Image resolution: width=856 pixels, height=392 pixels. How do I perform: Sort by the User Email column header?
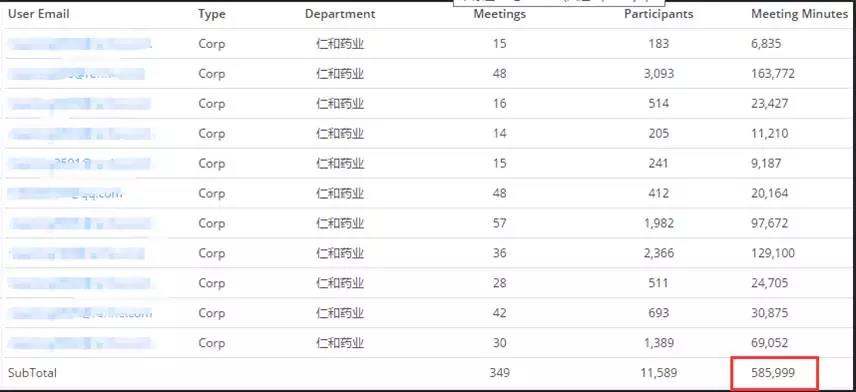(x=38, y=14)
